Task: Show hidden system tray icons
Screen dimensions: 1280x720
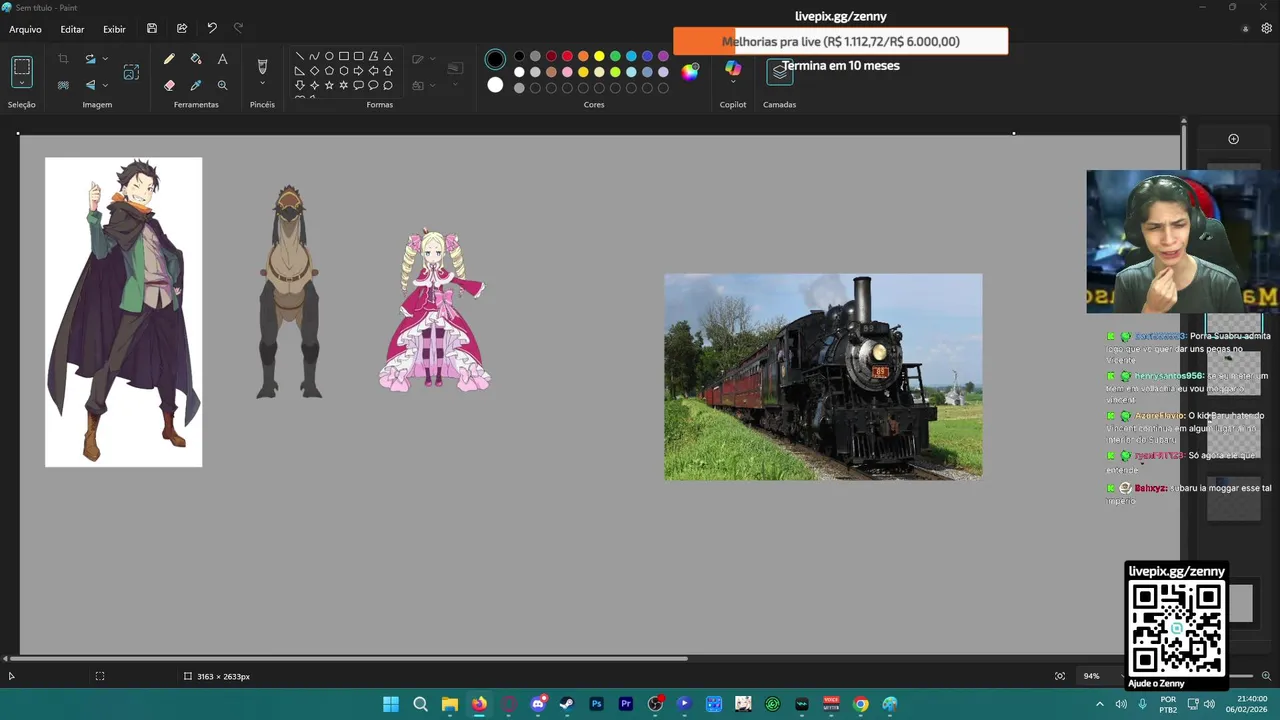Action: coord(1100,704)
